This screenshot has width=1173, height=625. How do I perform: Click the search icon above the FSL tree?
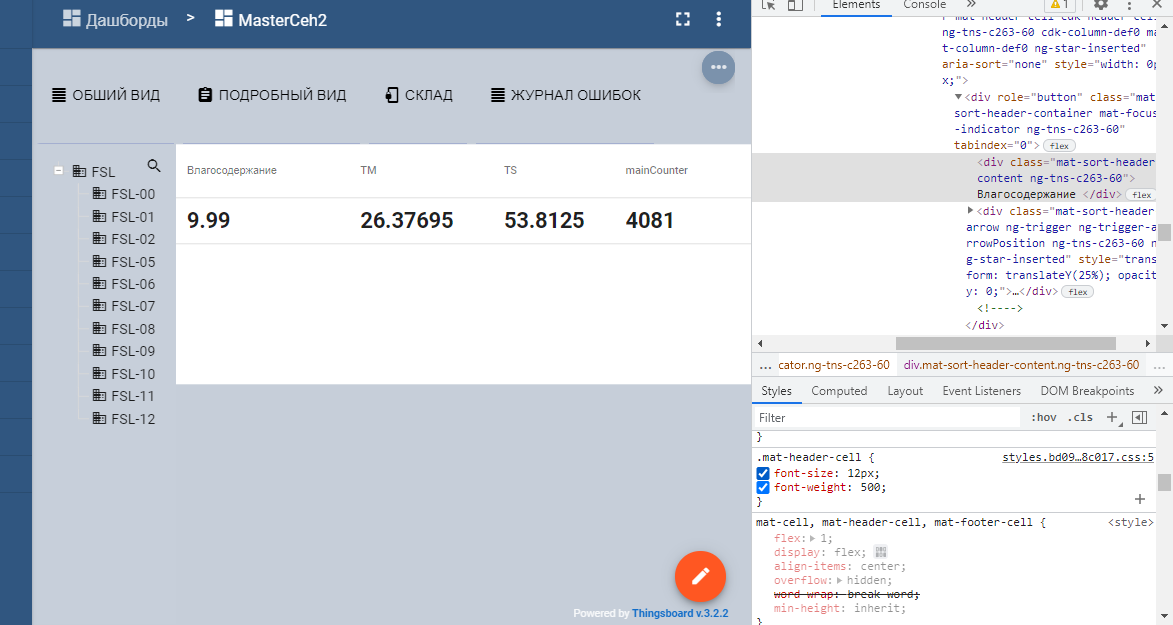[154, 166]
